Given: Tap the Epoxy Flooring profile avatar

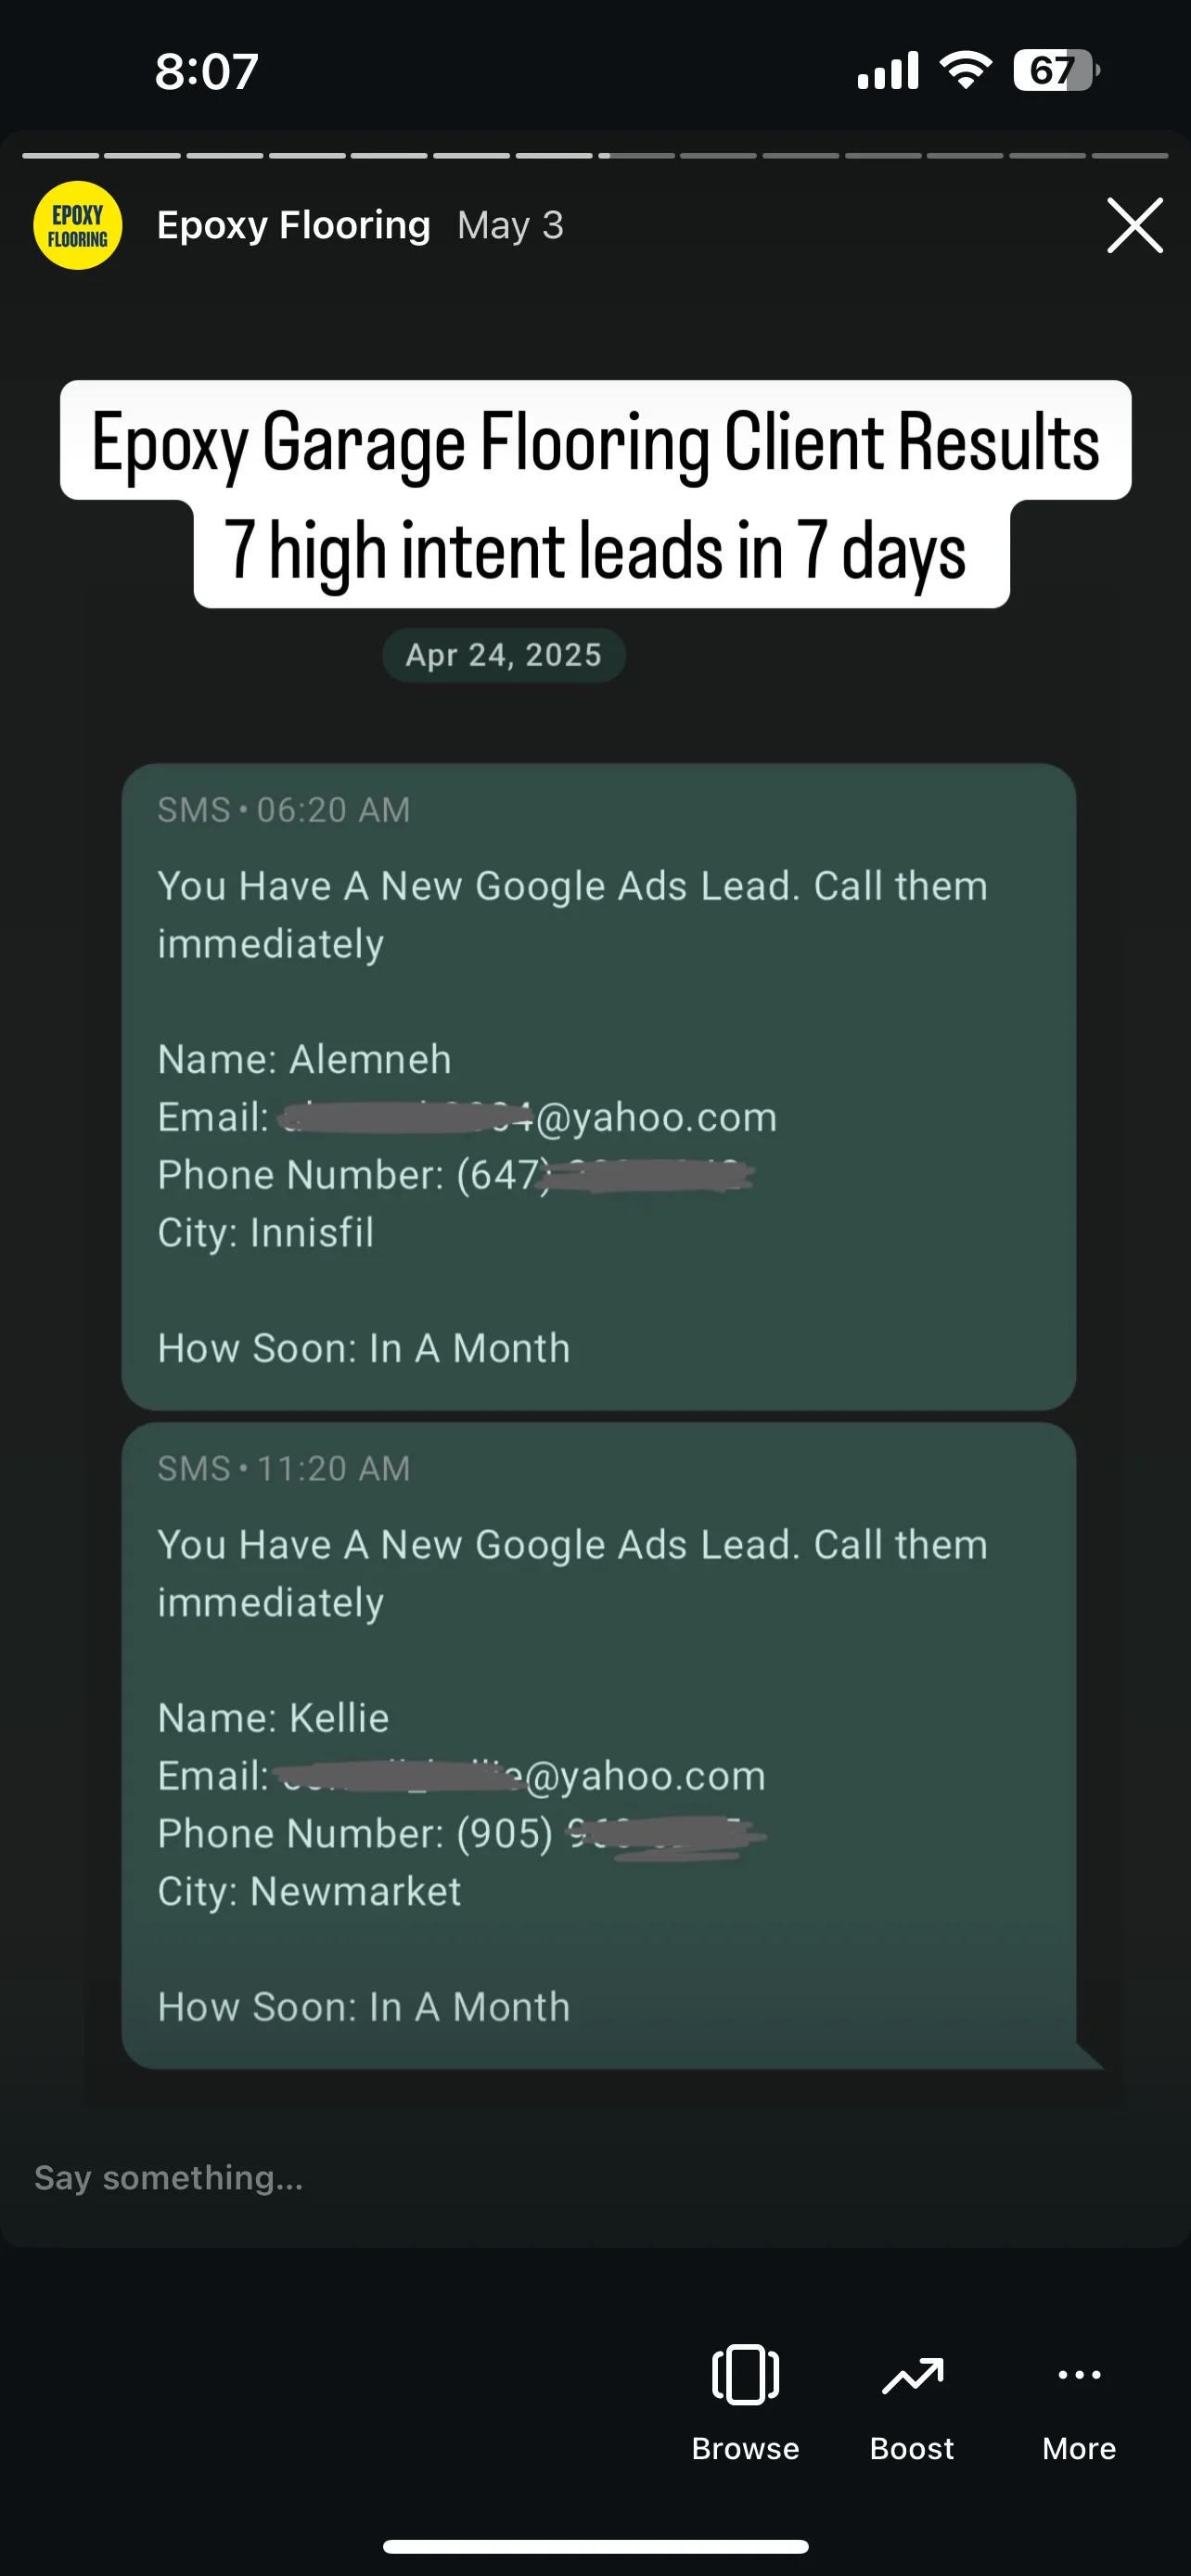Looking at the screenshot, I should (78, 225).
